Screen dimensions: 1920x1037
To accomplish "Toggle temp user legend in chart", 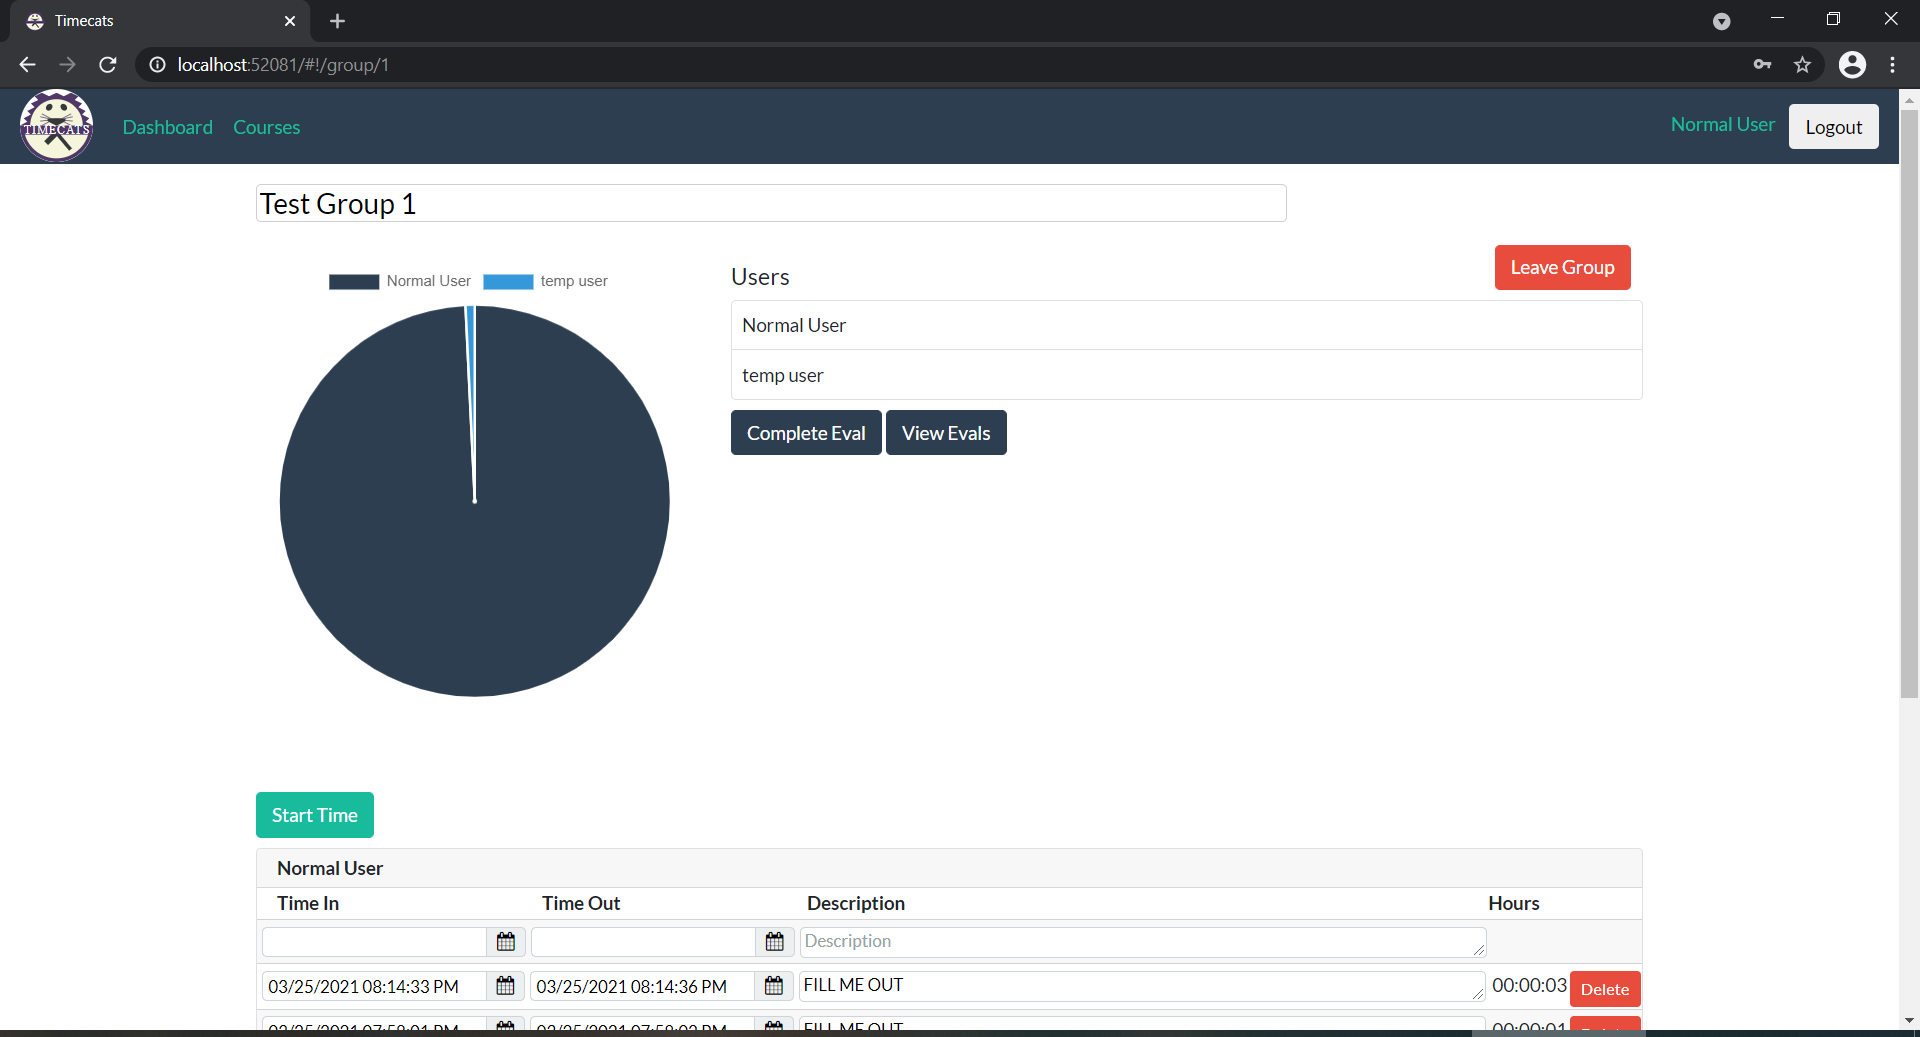I will [x=546, y=281].
